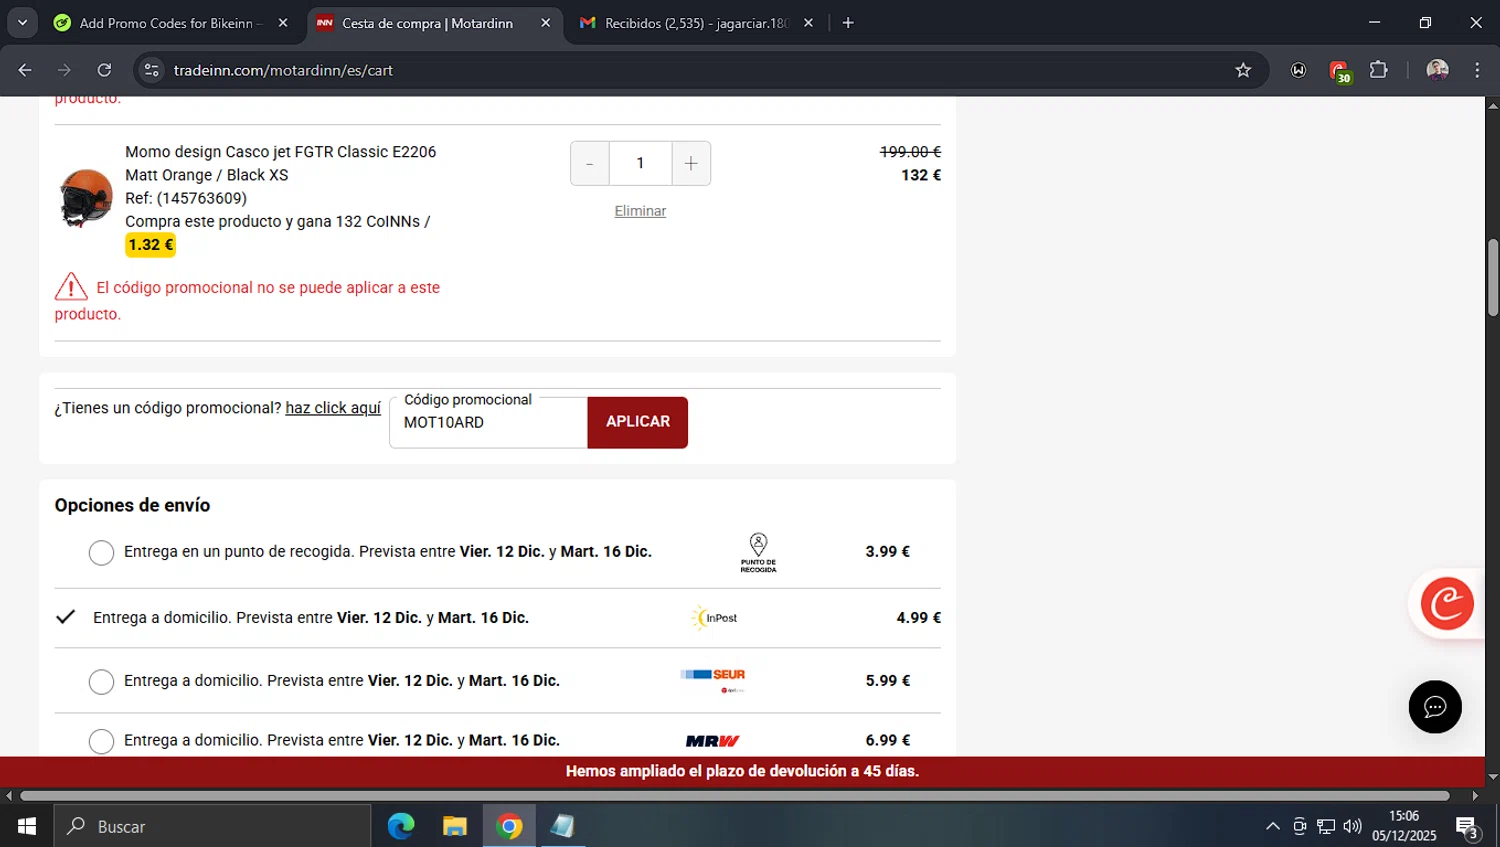This screenshot has height=847, width=1500.
Task: Click the haz click aquí link
Action: point(333,408)
